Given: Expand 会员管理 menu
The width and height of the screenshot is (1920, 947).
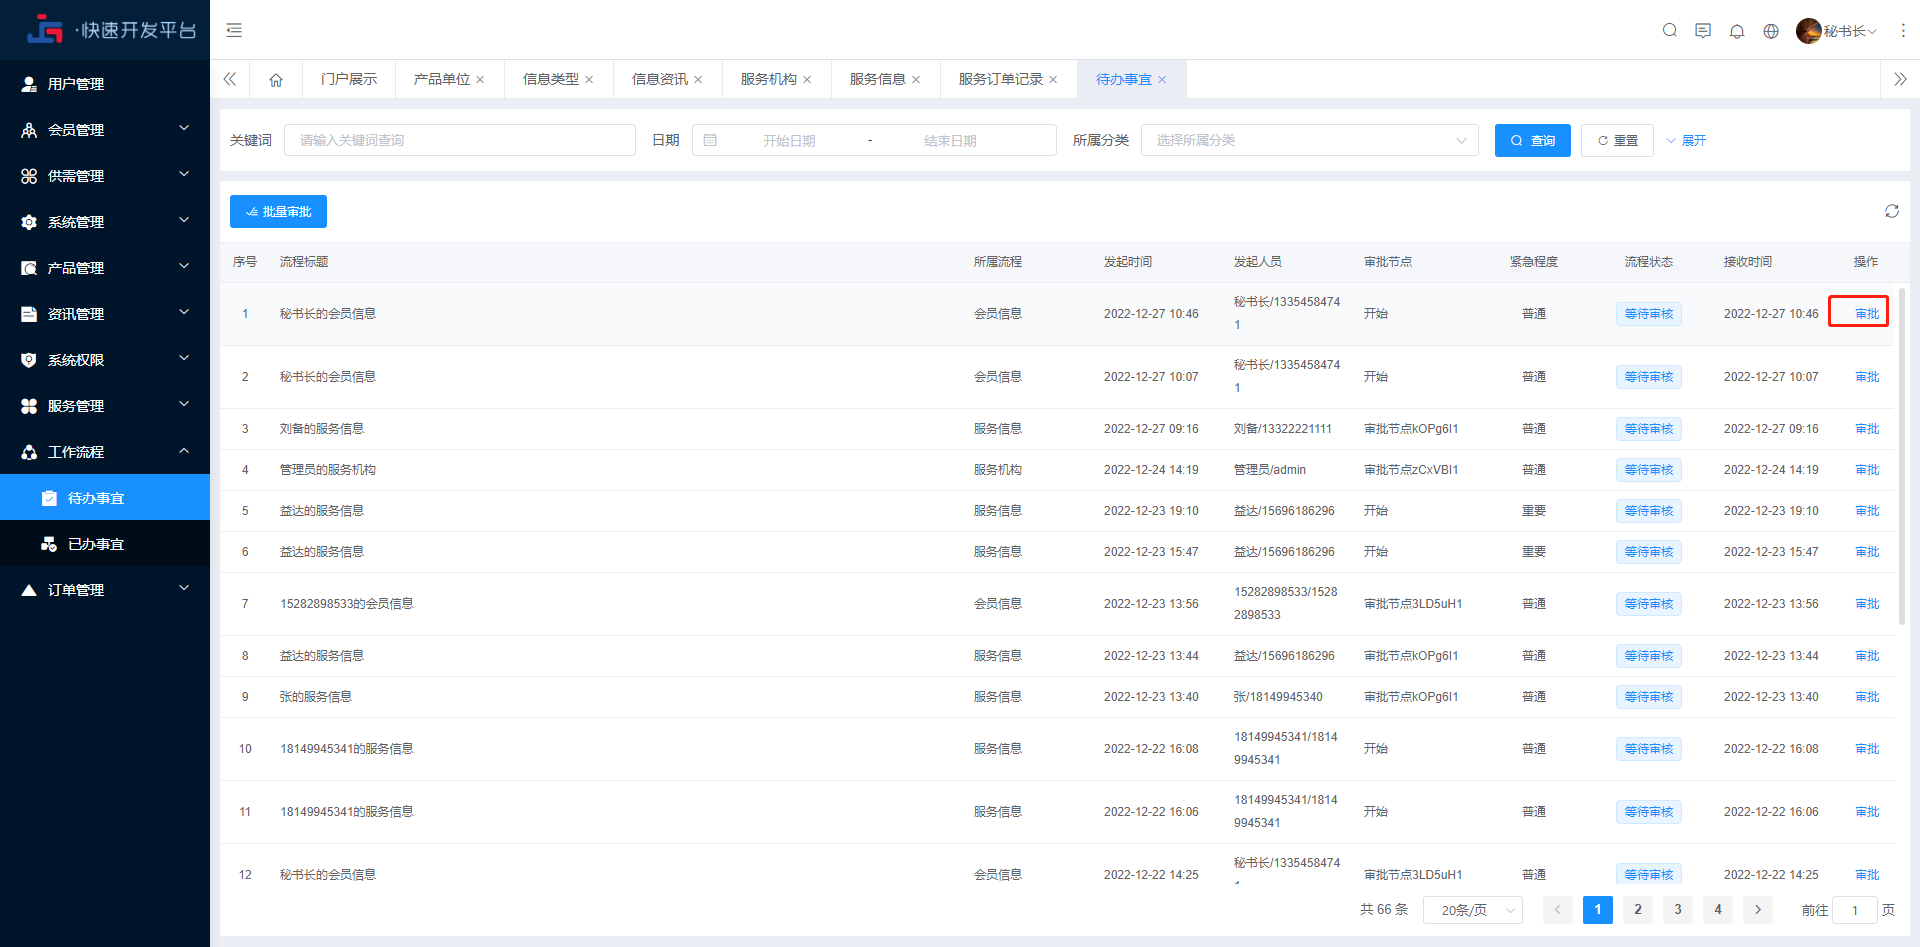Looking at the screenshot, I should 105,130.
